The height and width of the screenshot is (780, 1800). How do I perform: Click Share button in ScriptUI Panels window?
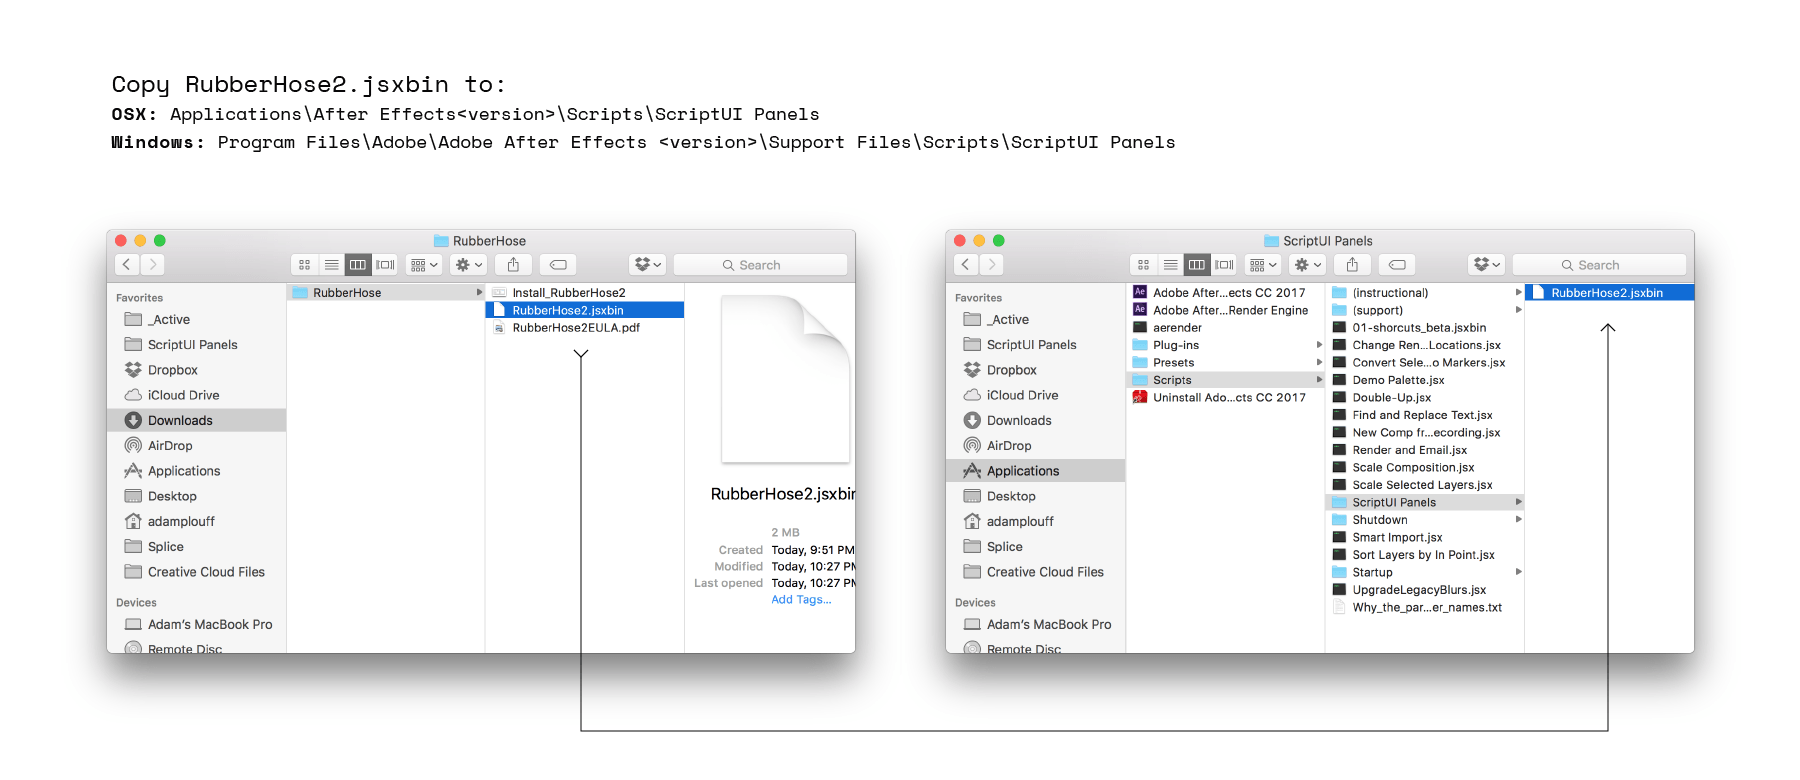tap(1352, 265)
